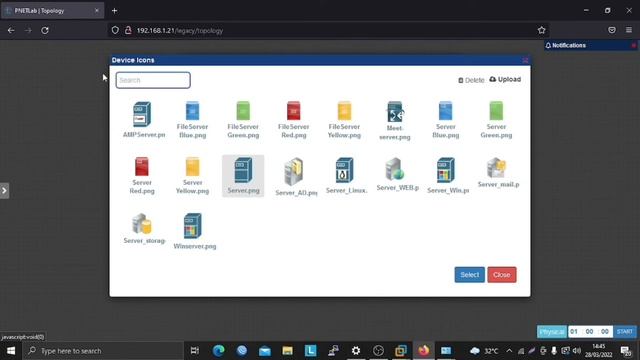Open the Windows Start menu

(x=11, y=351)
